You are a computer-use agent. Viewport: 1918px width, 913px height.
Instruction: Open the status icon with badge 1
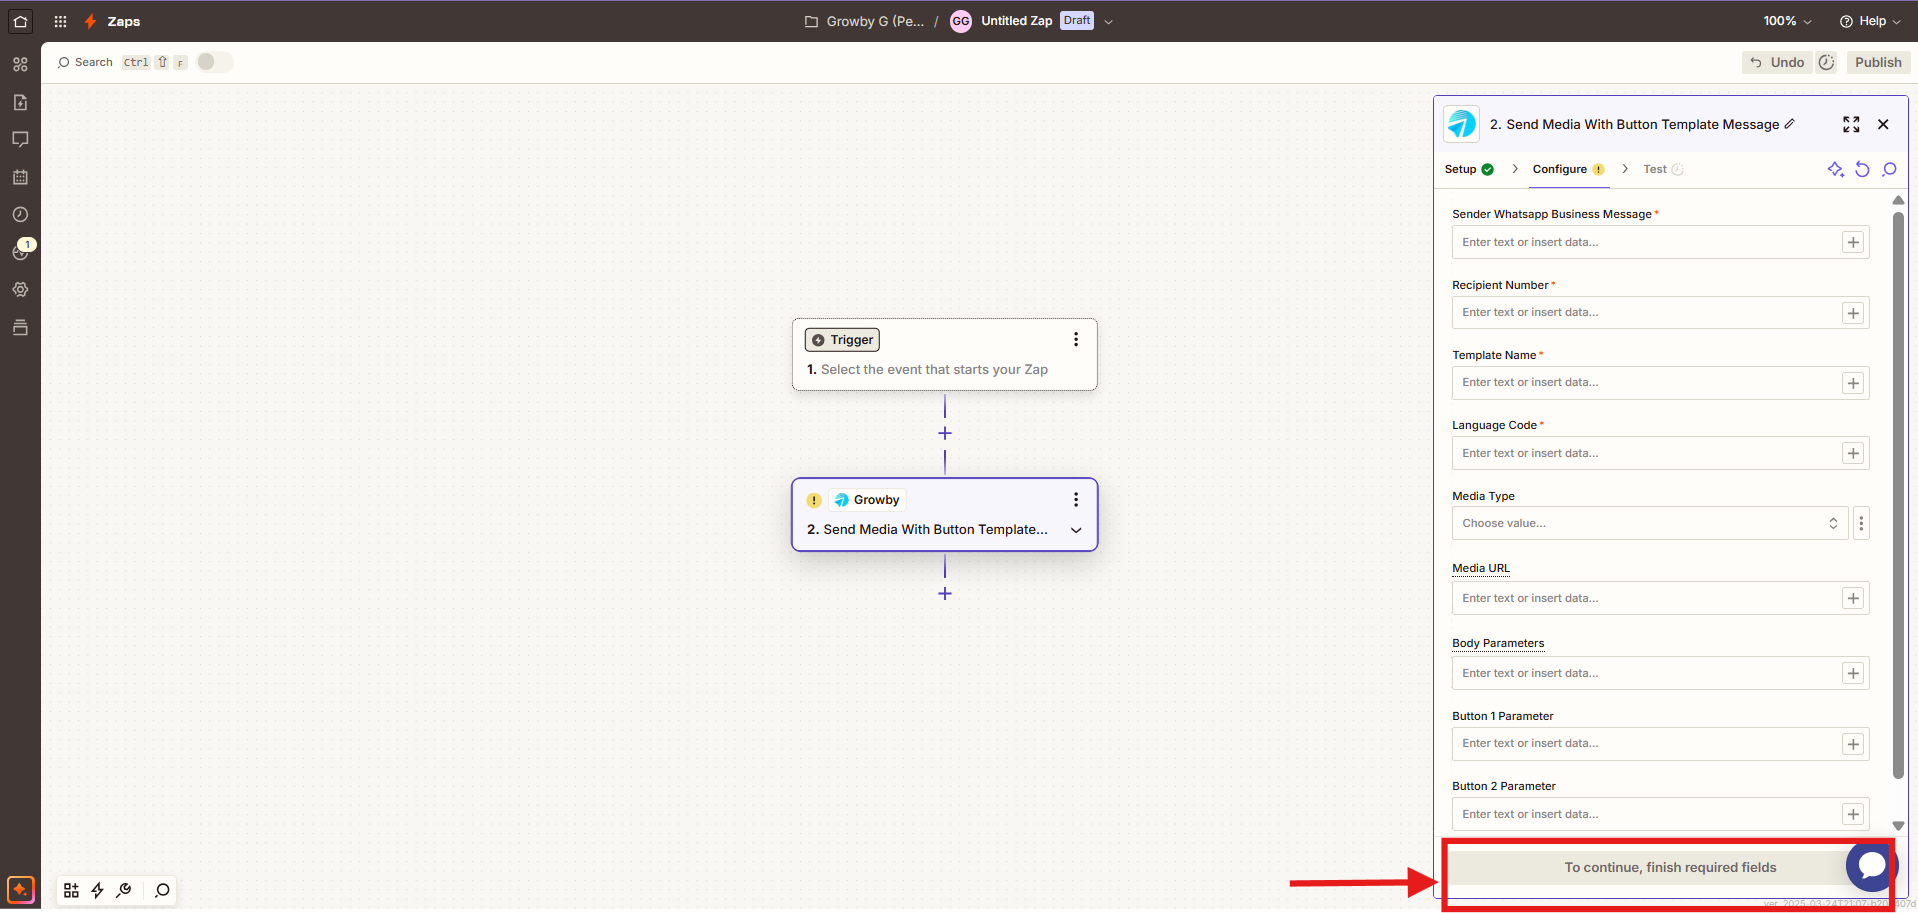(x=20, y=251)
